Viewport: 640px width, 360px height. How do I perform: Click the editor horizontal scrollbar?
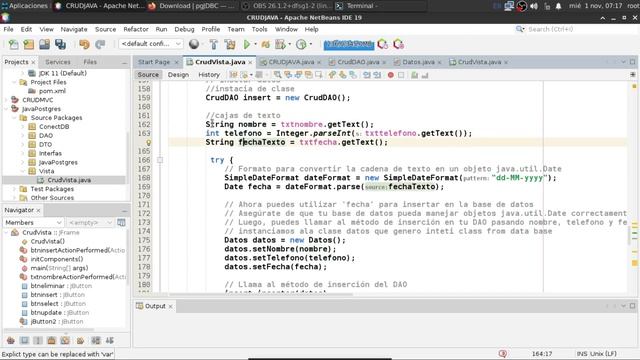[261, 294]
